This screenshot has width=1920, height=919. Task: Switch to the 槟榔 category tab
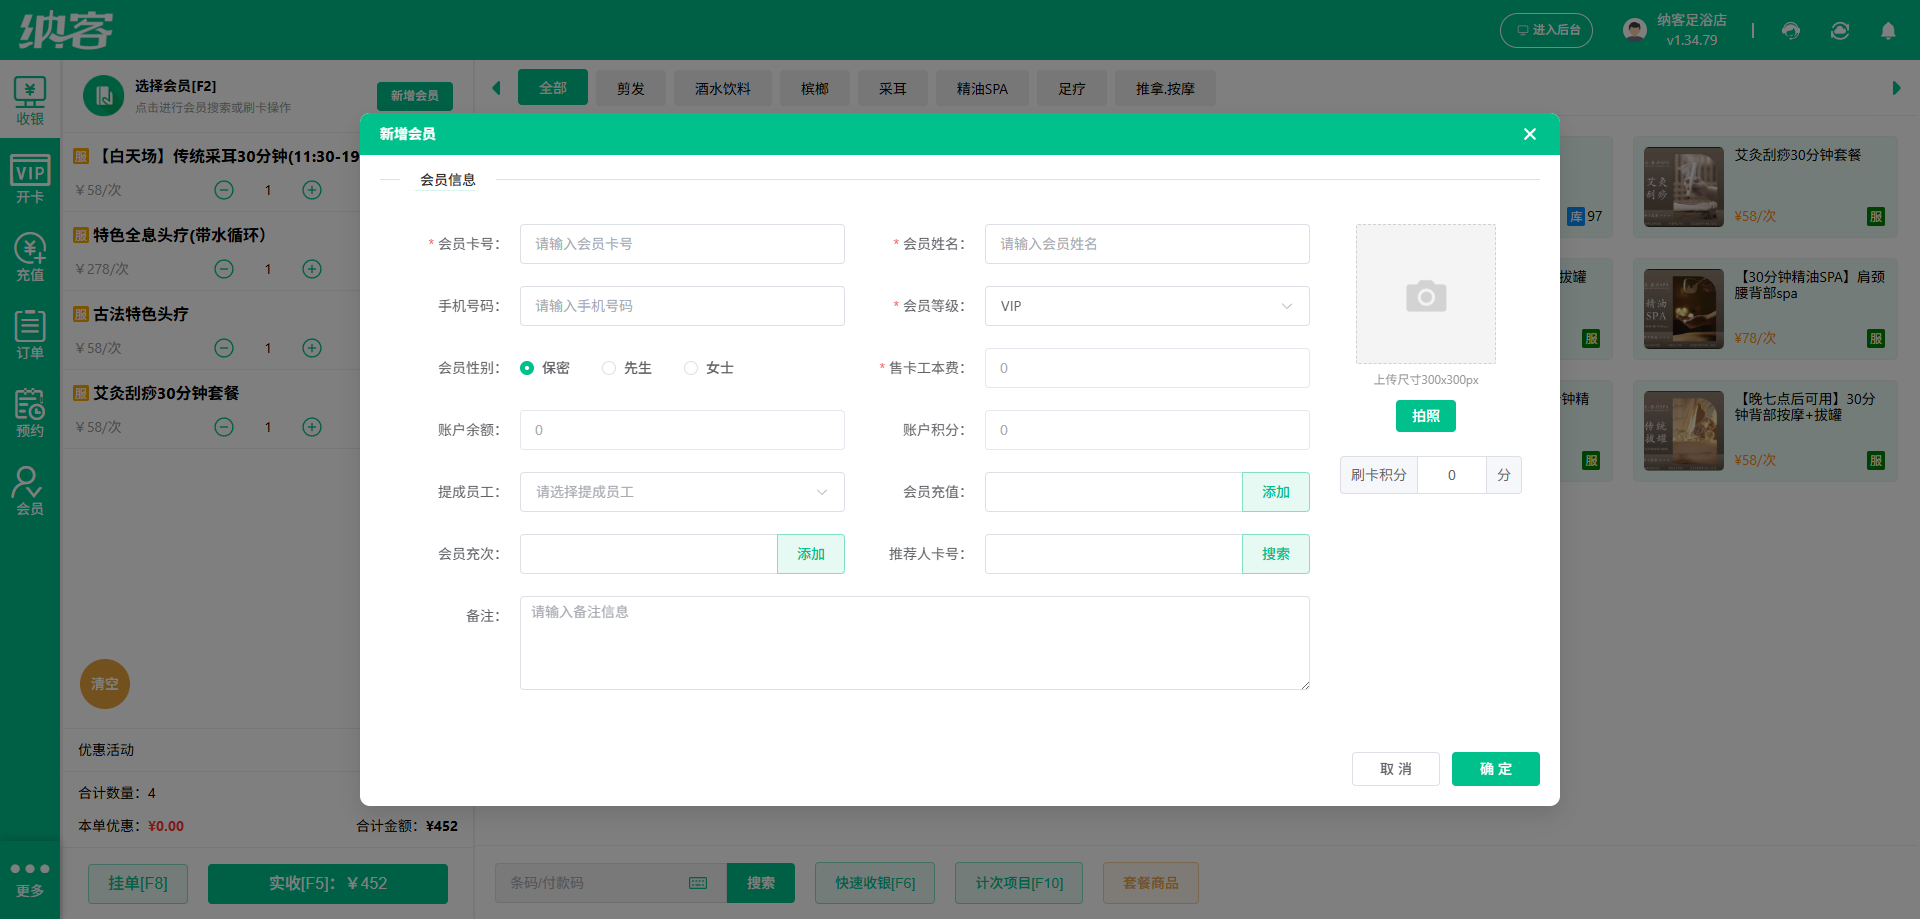[x=815, y=88]
